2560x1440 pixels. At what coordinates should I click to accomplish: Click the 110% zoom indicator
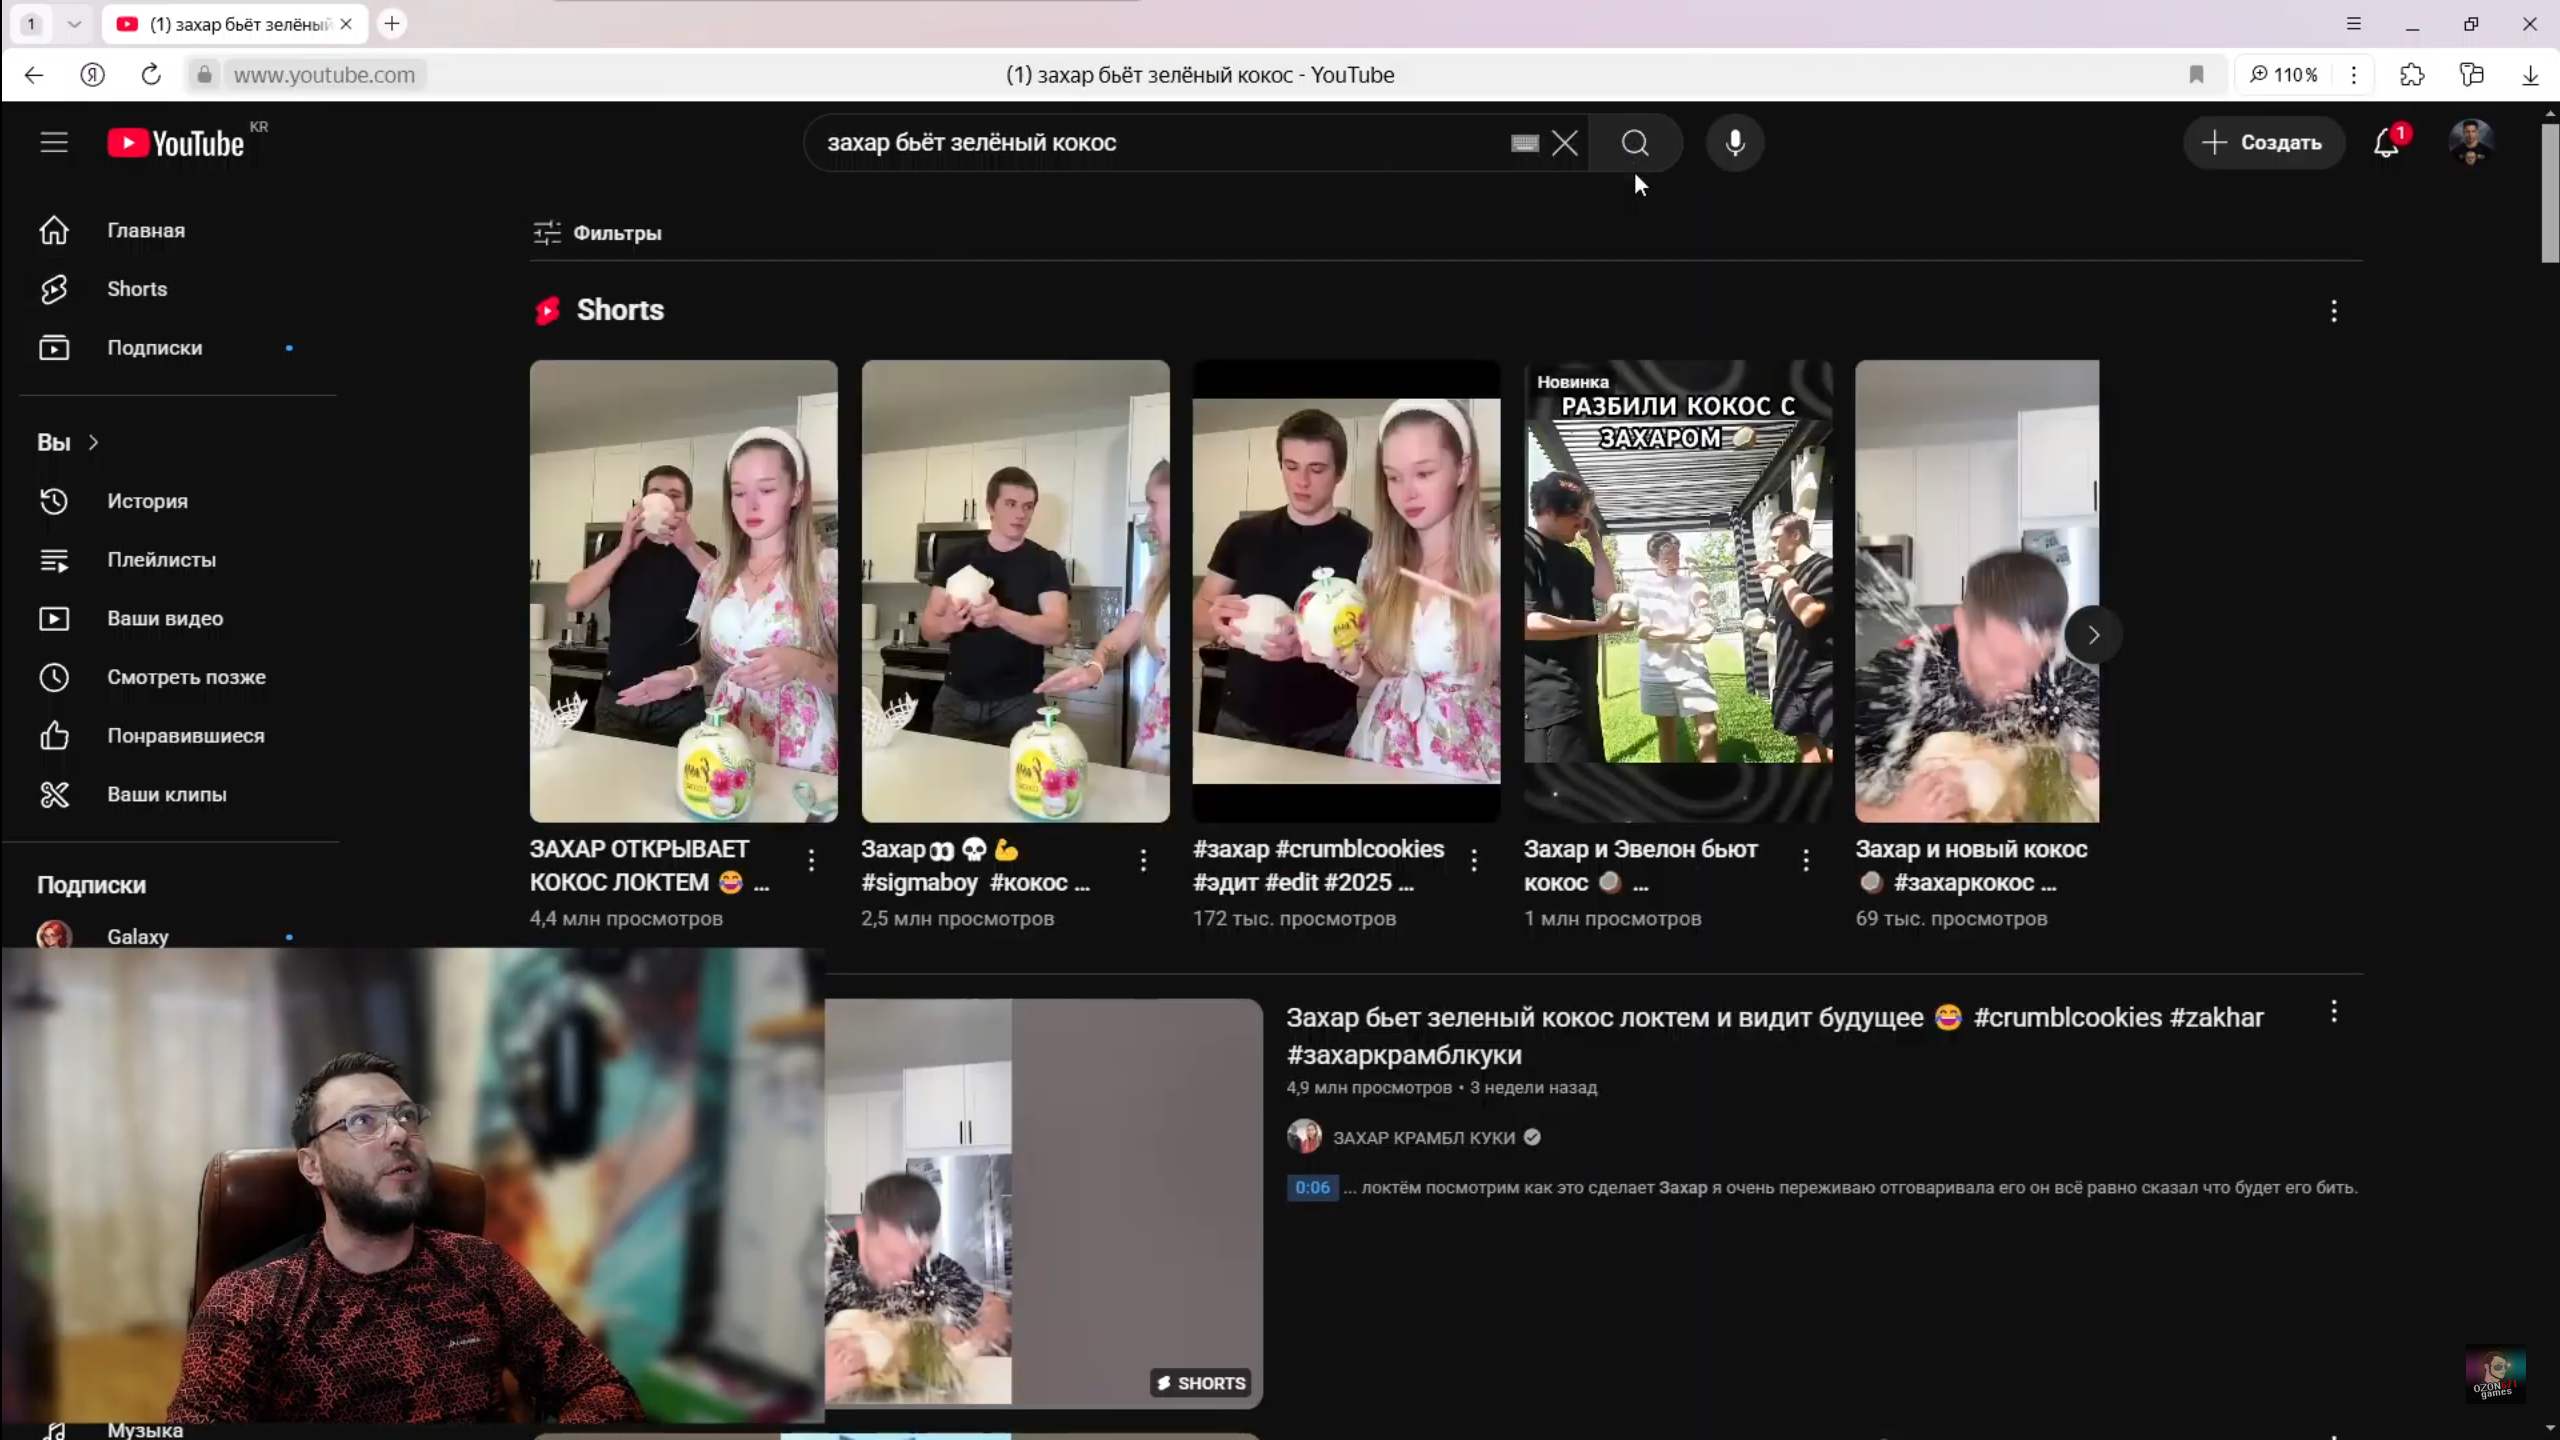tap(2284, 75)
